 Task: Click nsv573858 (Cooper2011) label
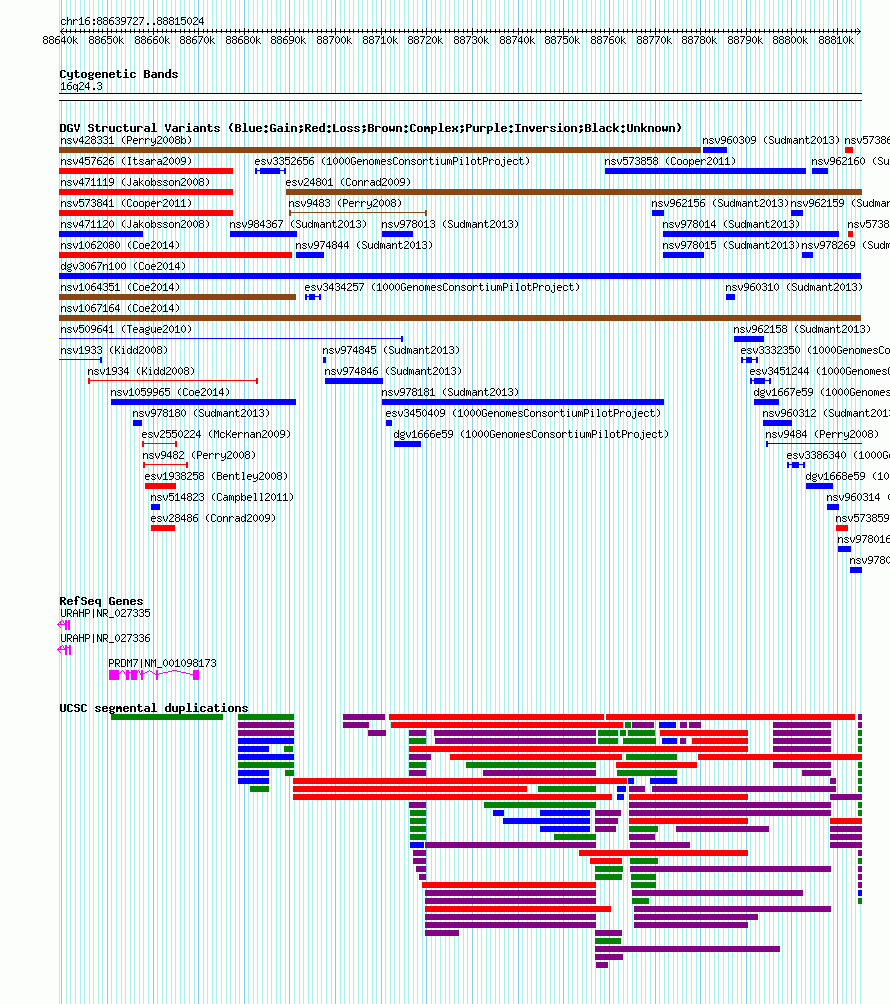[x=670, y=161]
